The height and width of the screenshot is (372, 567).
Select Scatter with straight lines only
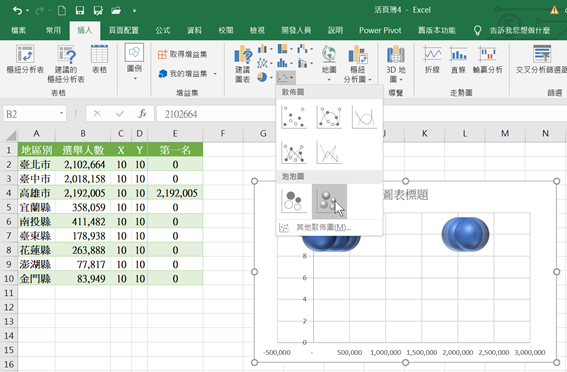point(329,152)
